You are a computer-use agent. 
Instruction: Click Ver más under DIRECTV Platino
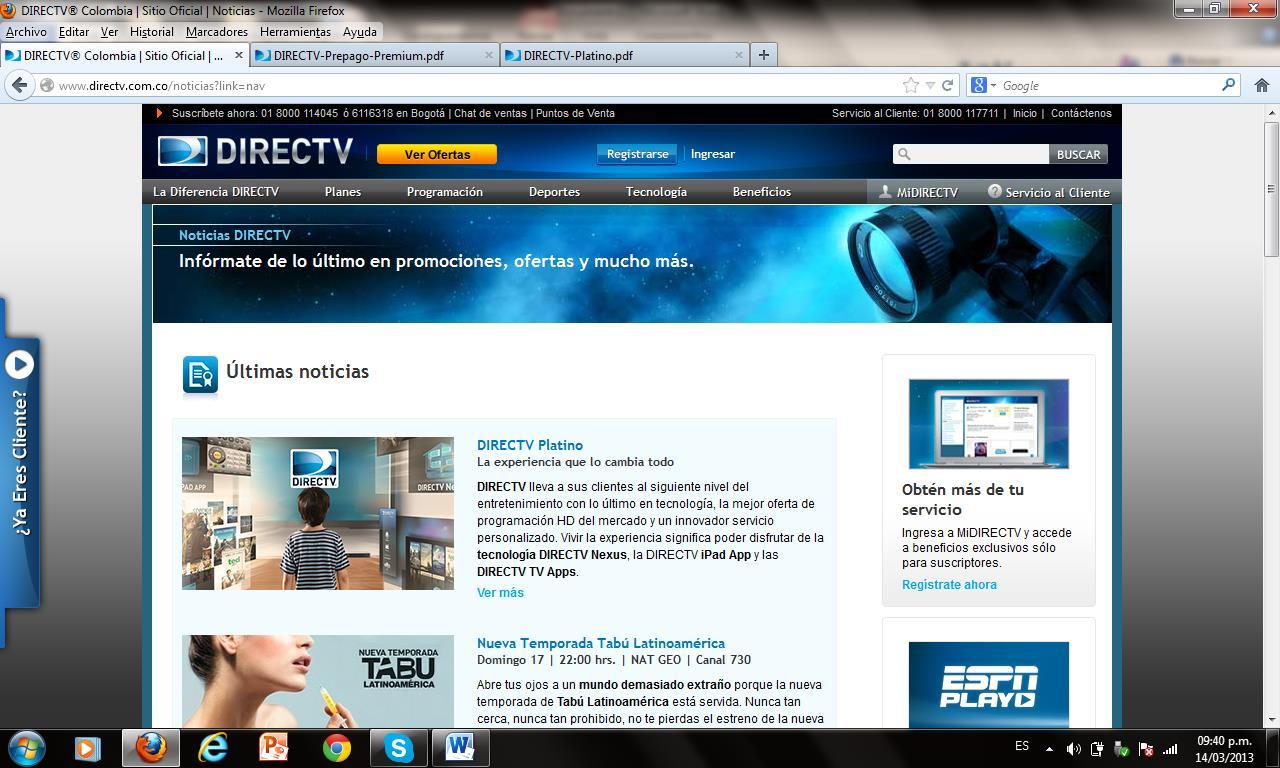(500, 592)
